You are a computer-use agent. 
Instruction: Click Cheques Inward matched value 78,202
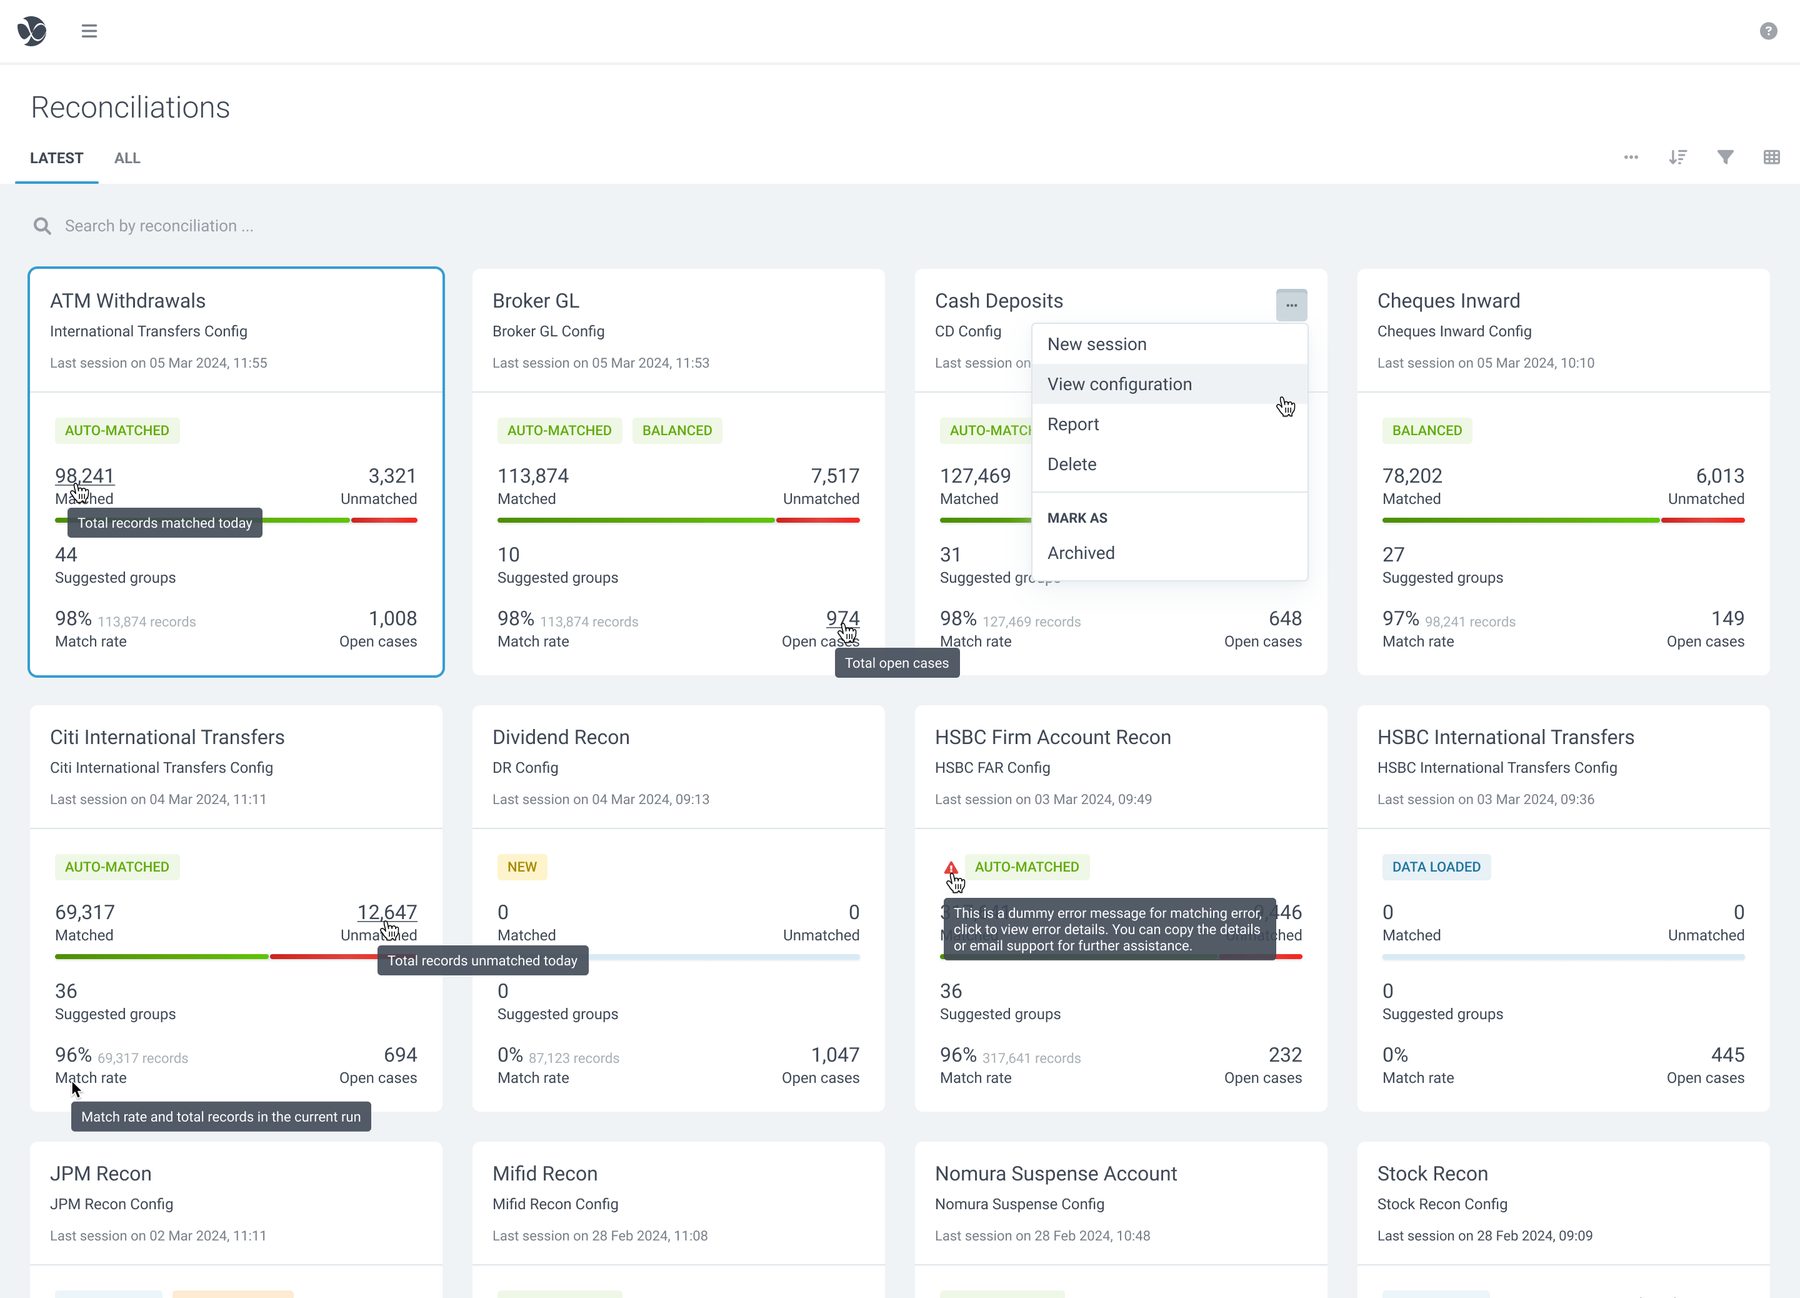tap(1412, 476)
